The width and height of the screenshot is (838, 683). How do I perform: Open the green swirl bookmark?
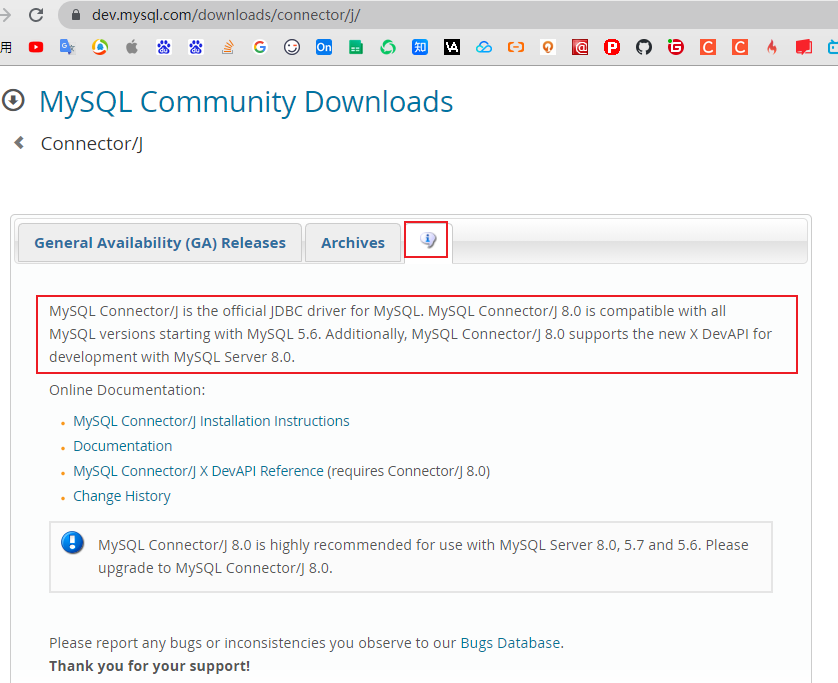point(388,48)
